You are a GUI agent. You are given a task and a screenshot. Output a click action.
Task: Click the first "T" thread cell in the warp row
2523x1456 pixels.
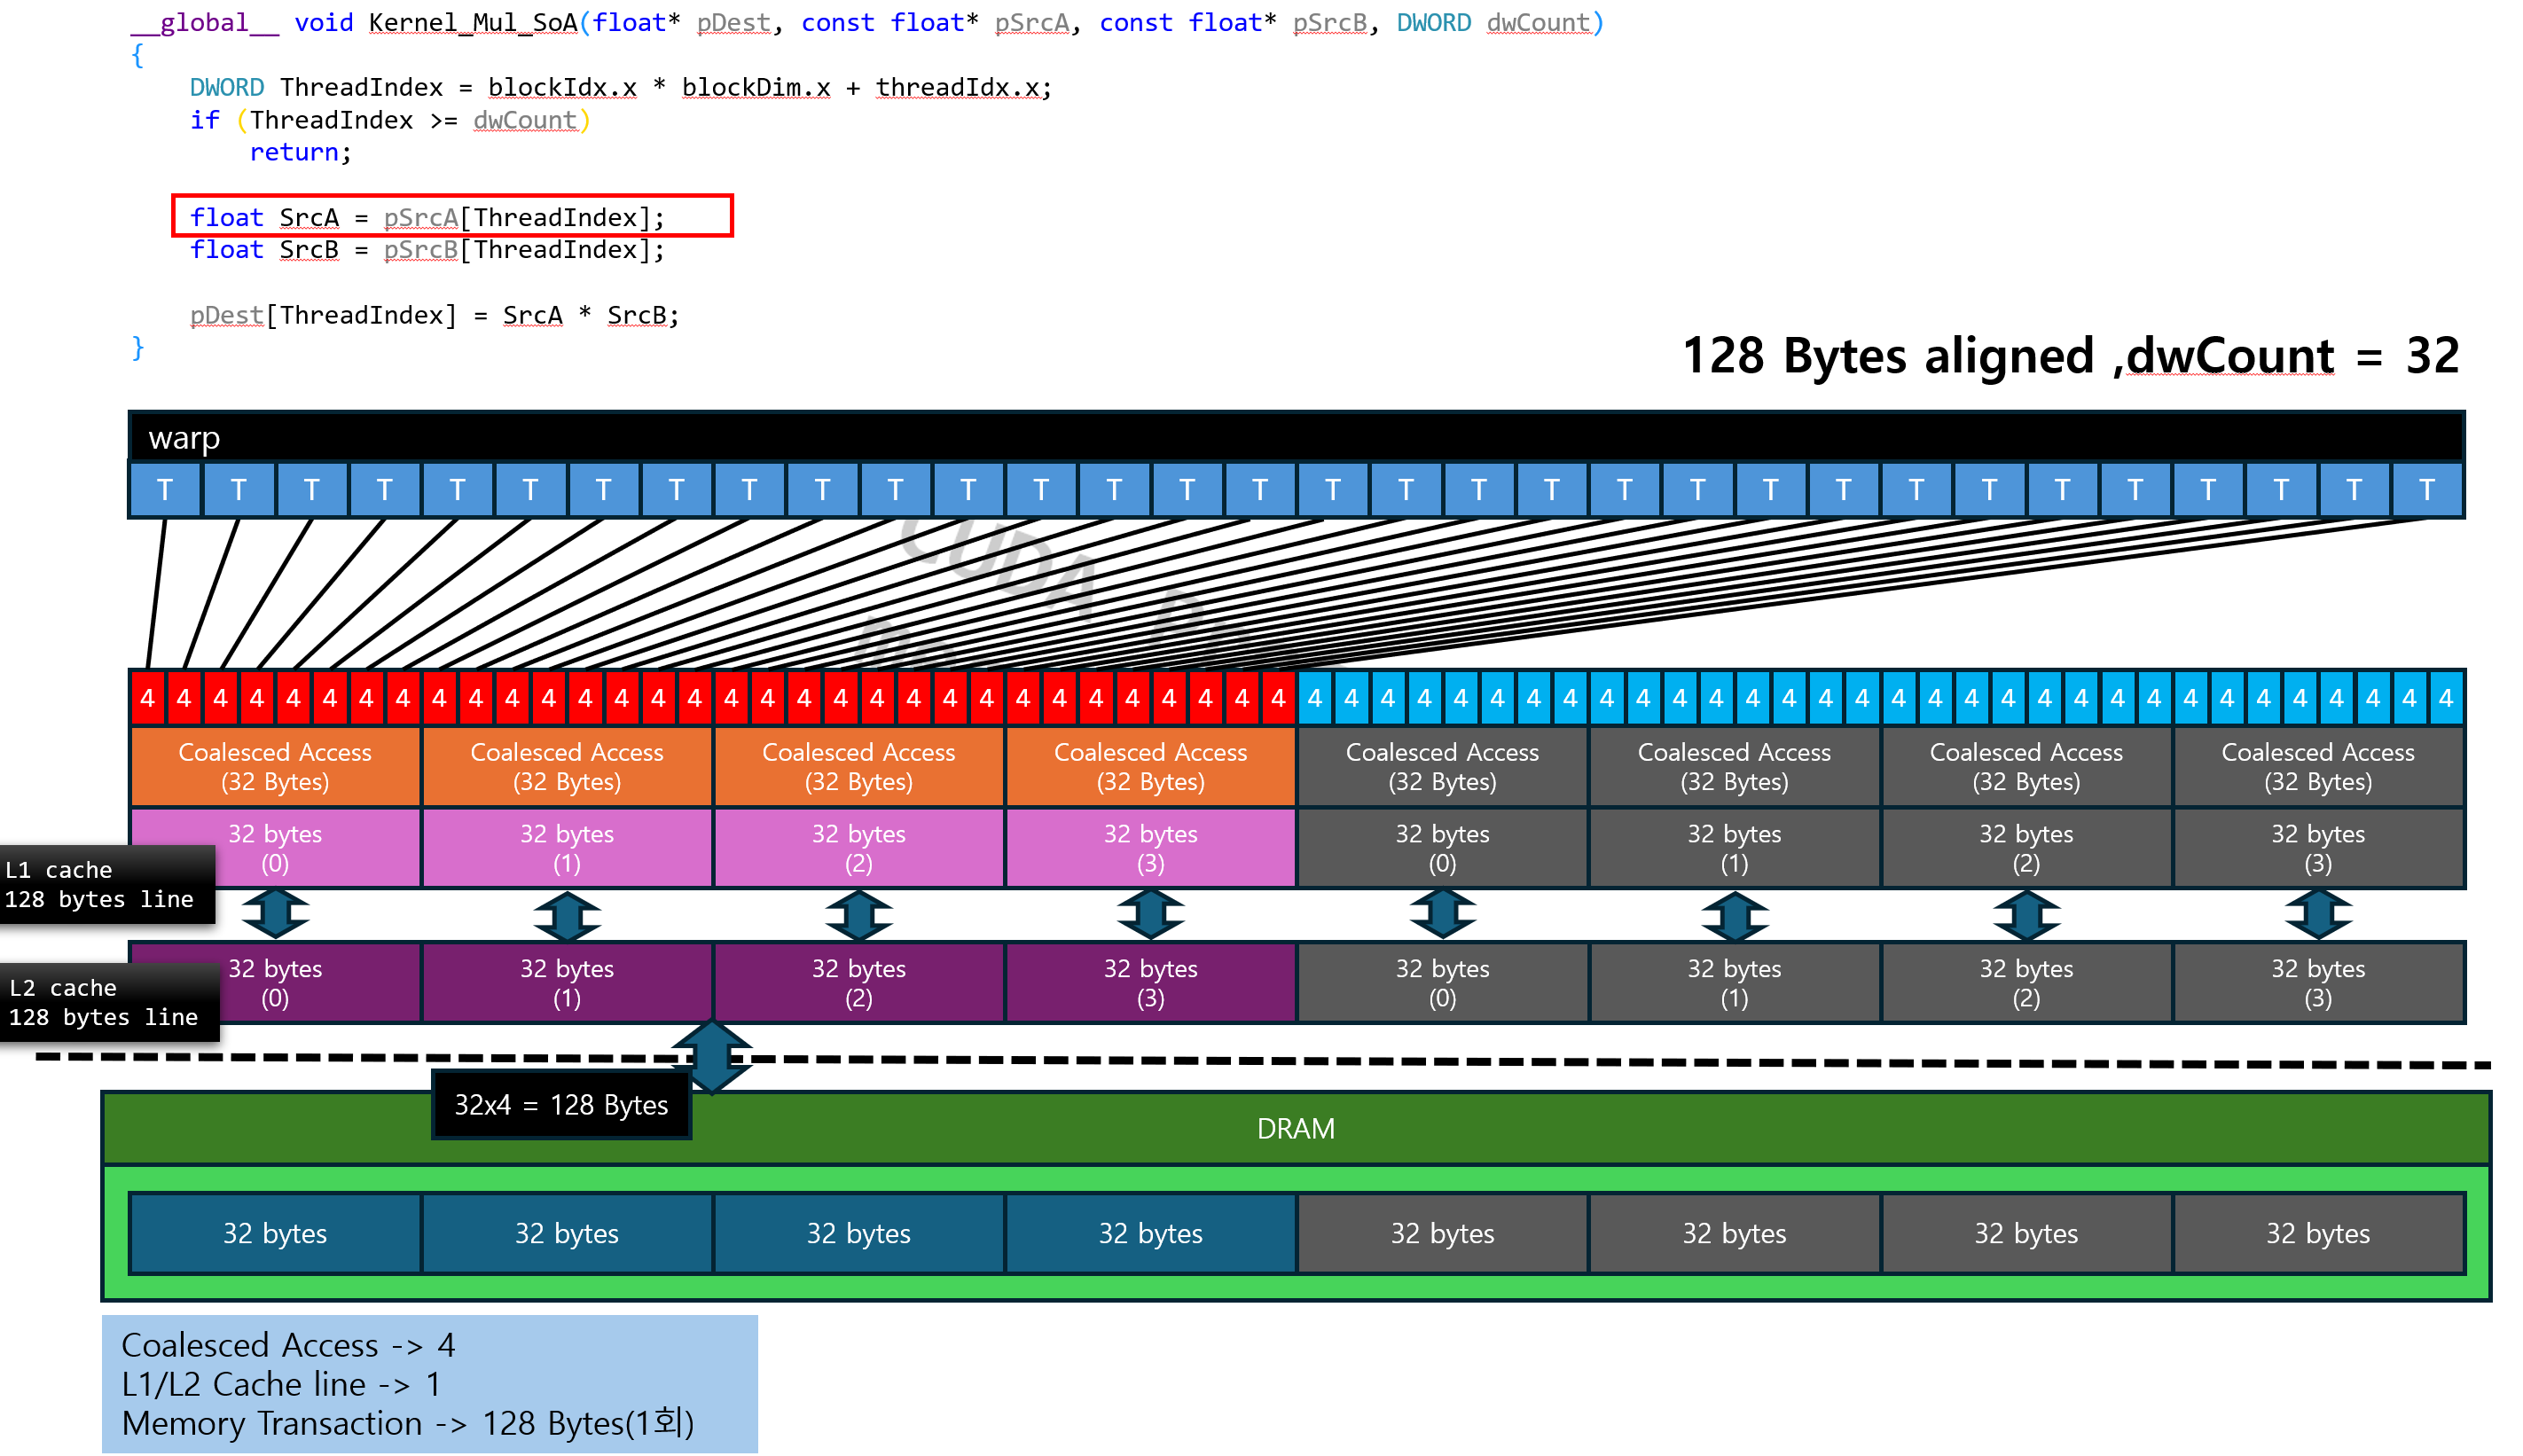[165, 489]
